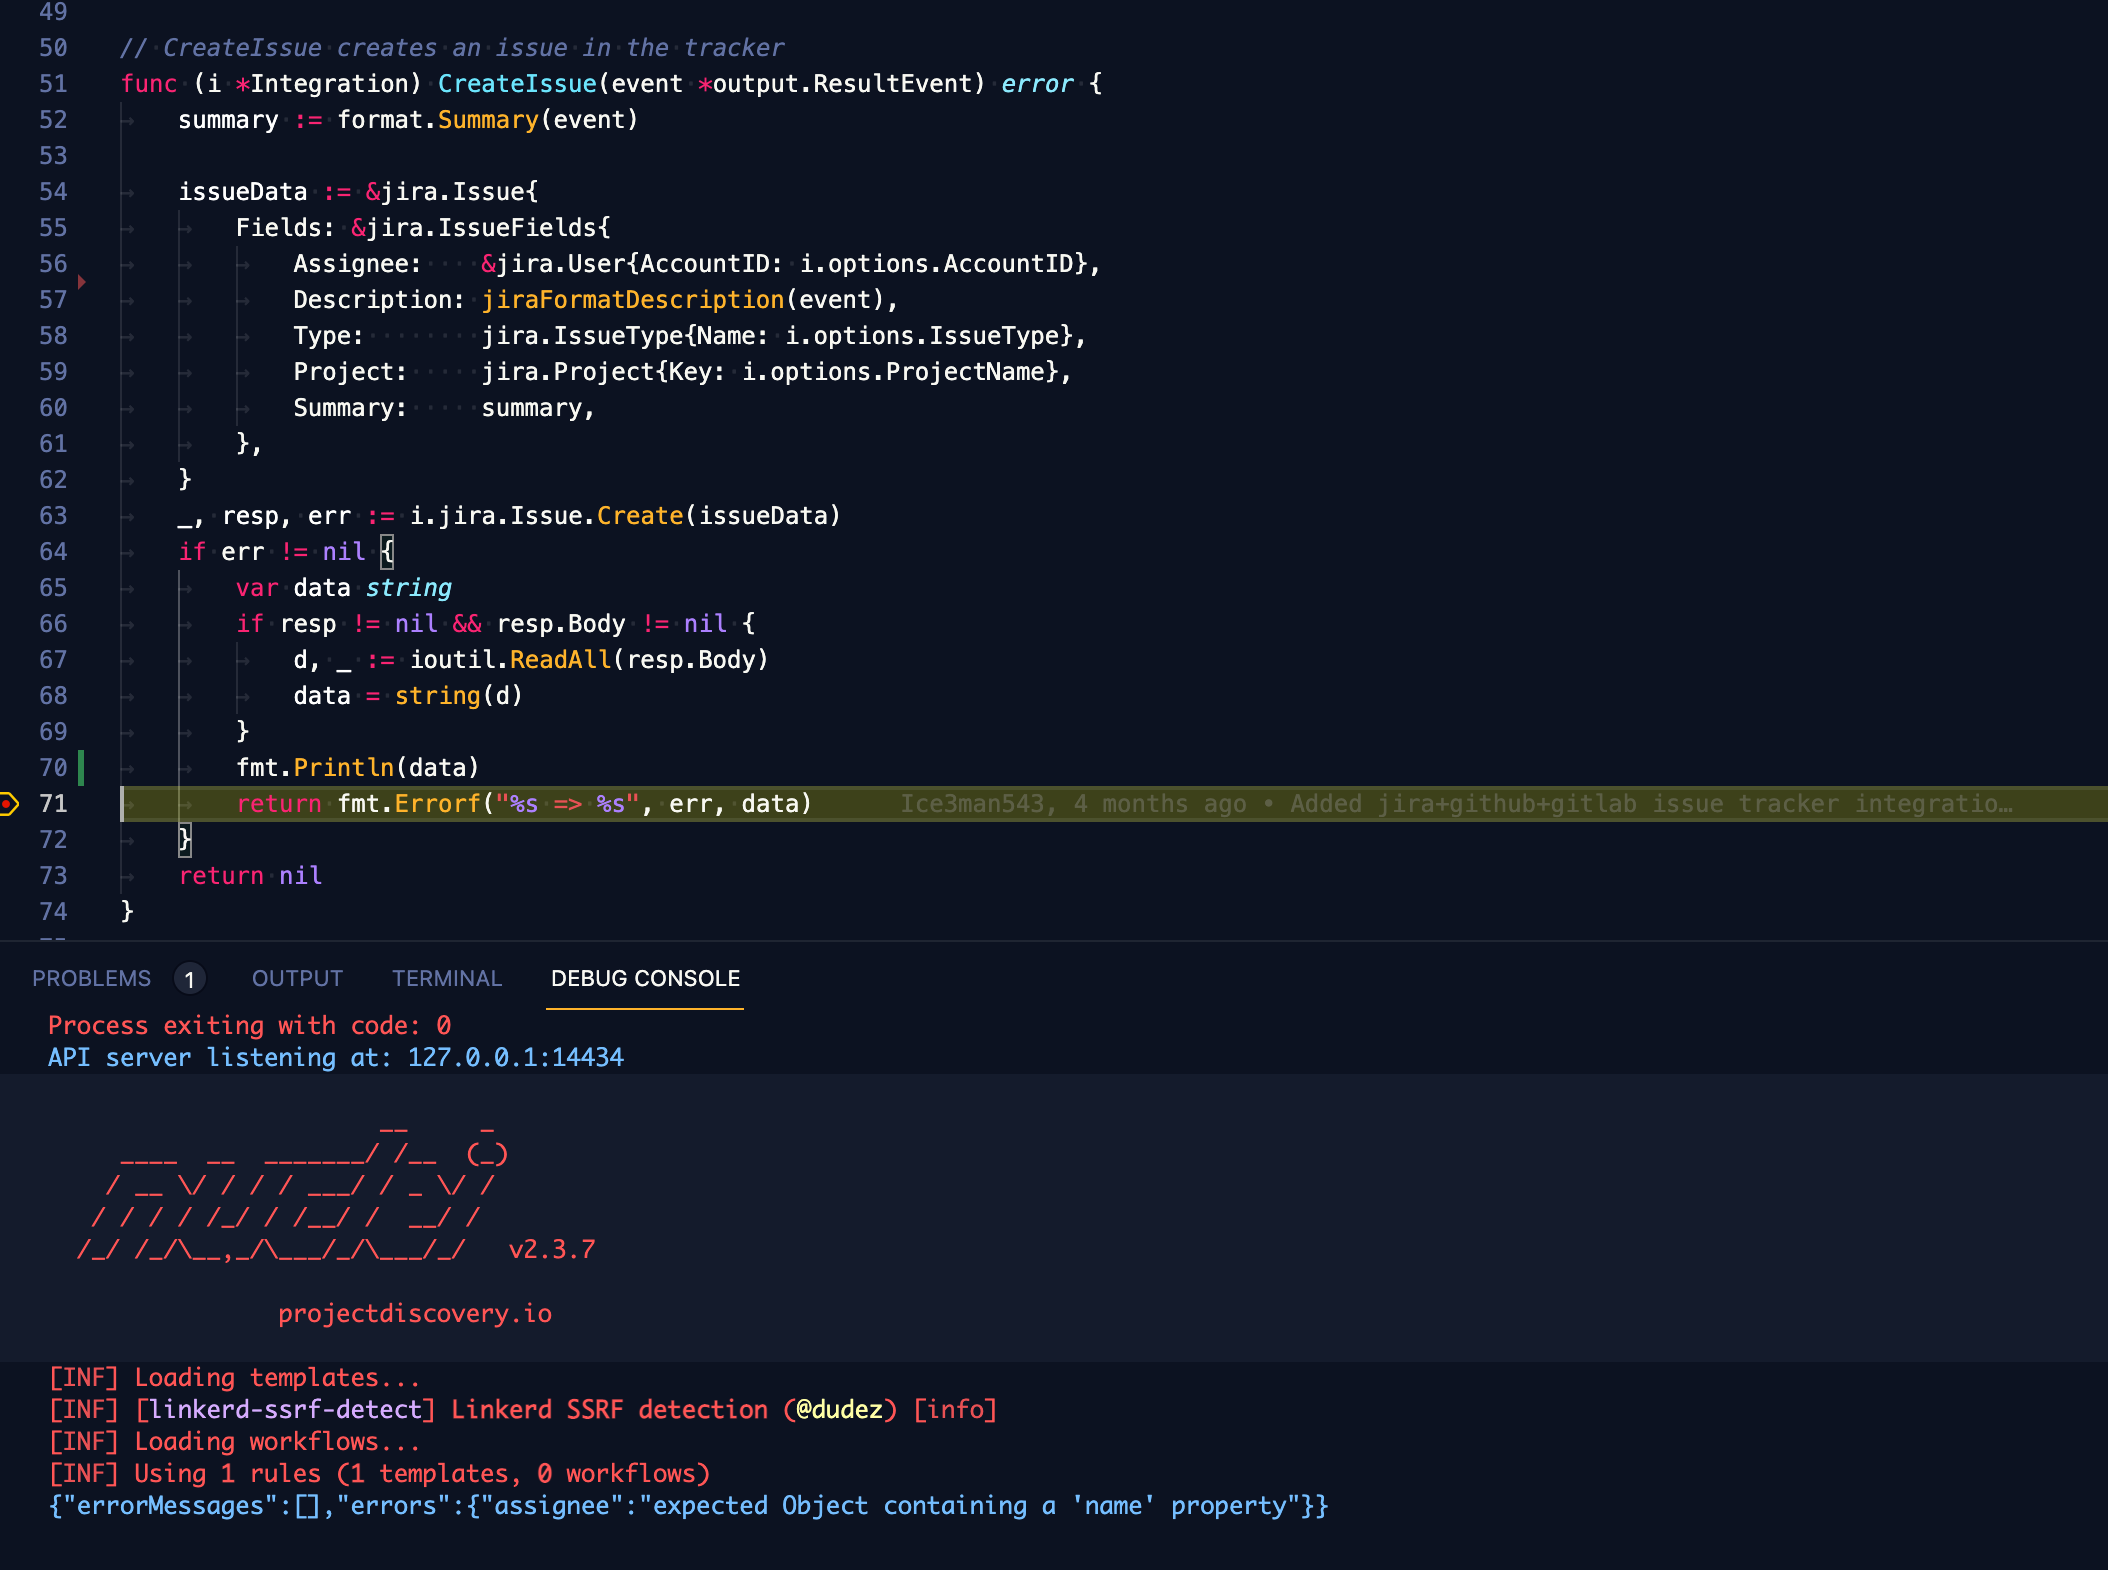Click the ReadAll call on line 67
Image resolution: width=2108 pixels, height=1570 pixels.
(x=560, y=660)
